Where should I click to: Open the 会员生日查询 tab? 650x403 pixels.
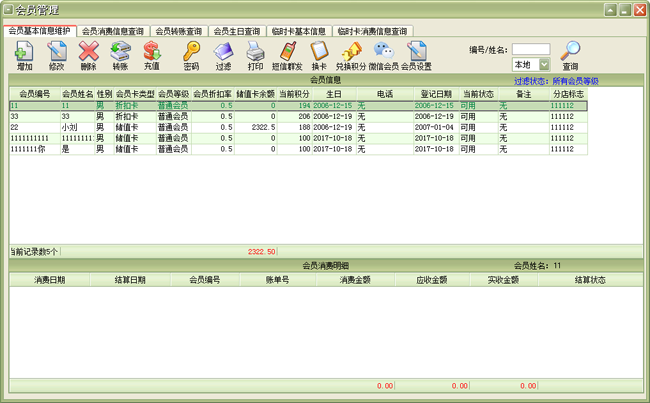[x=240, y=31]
